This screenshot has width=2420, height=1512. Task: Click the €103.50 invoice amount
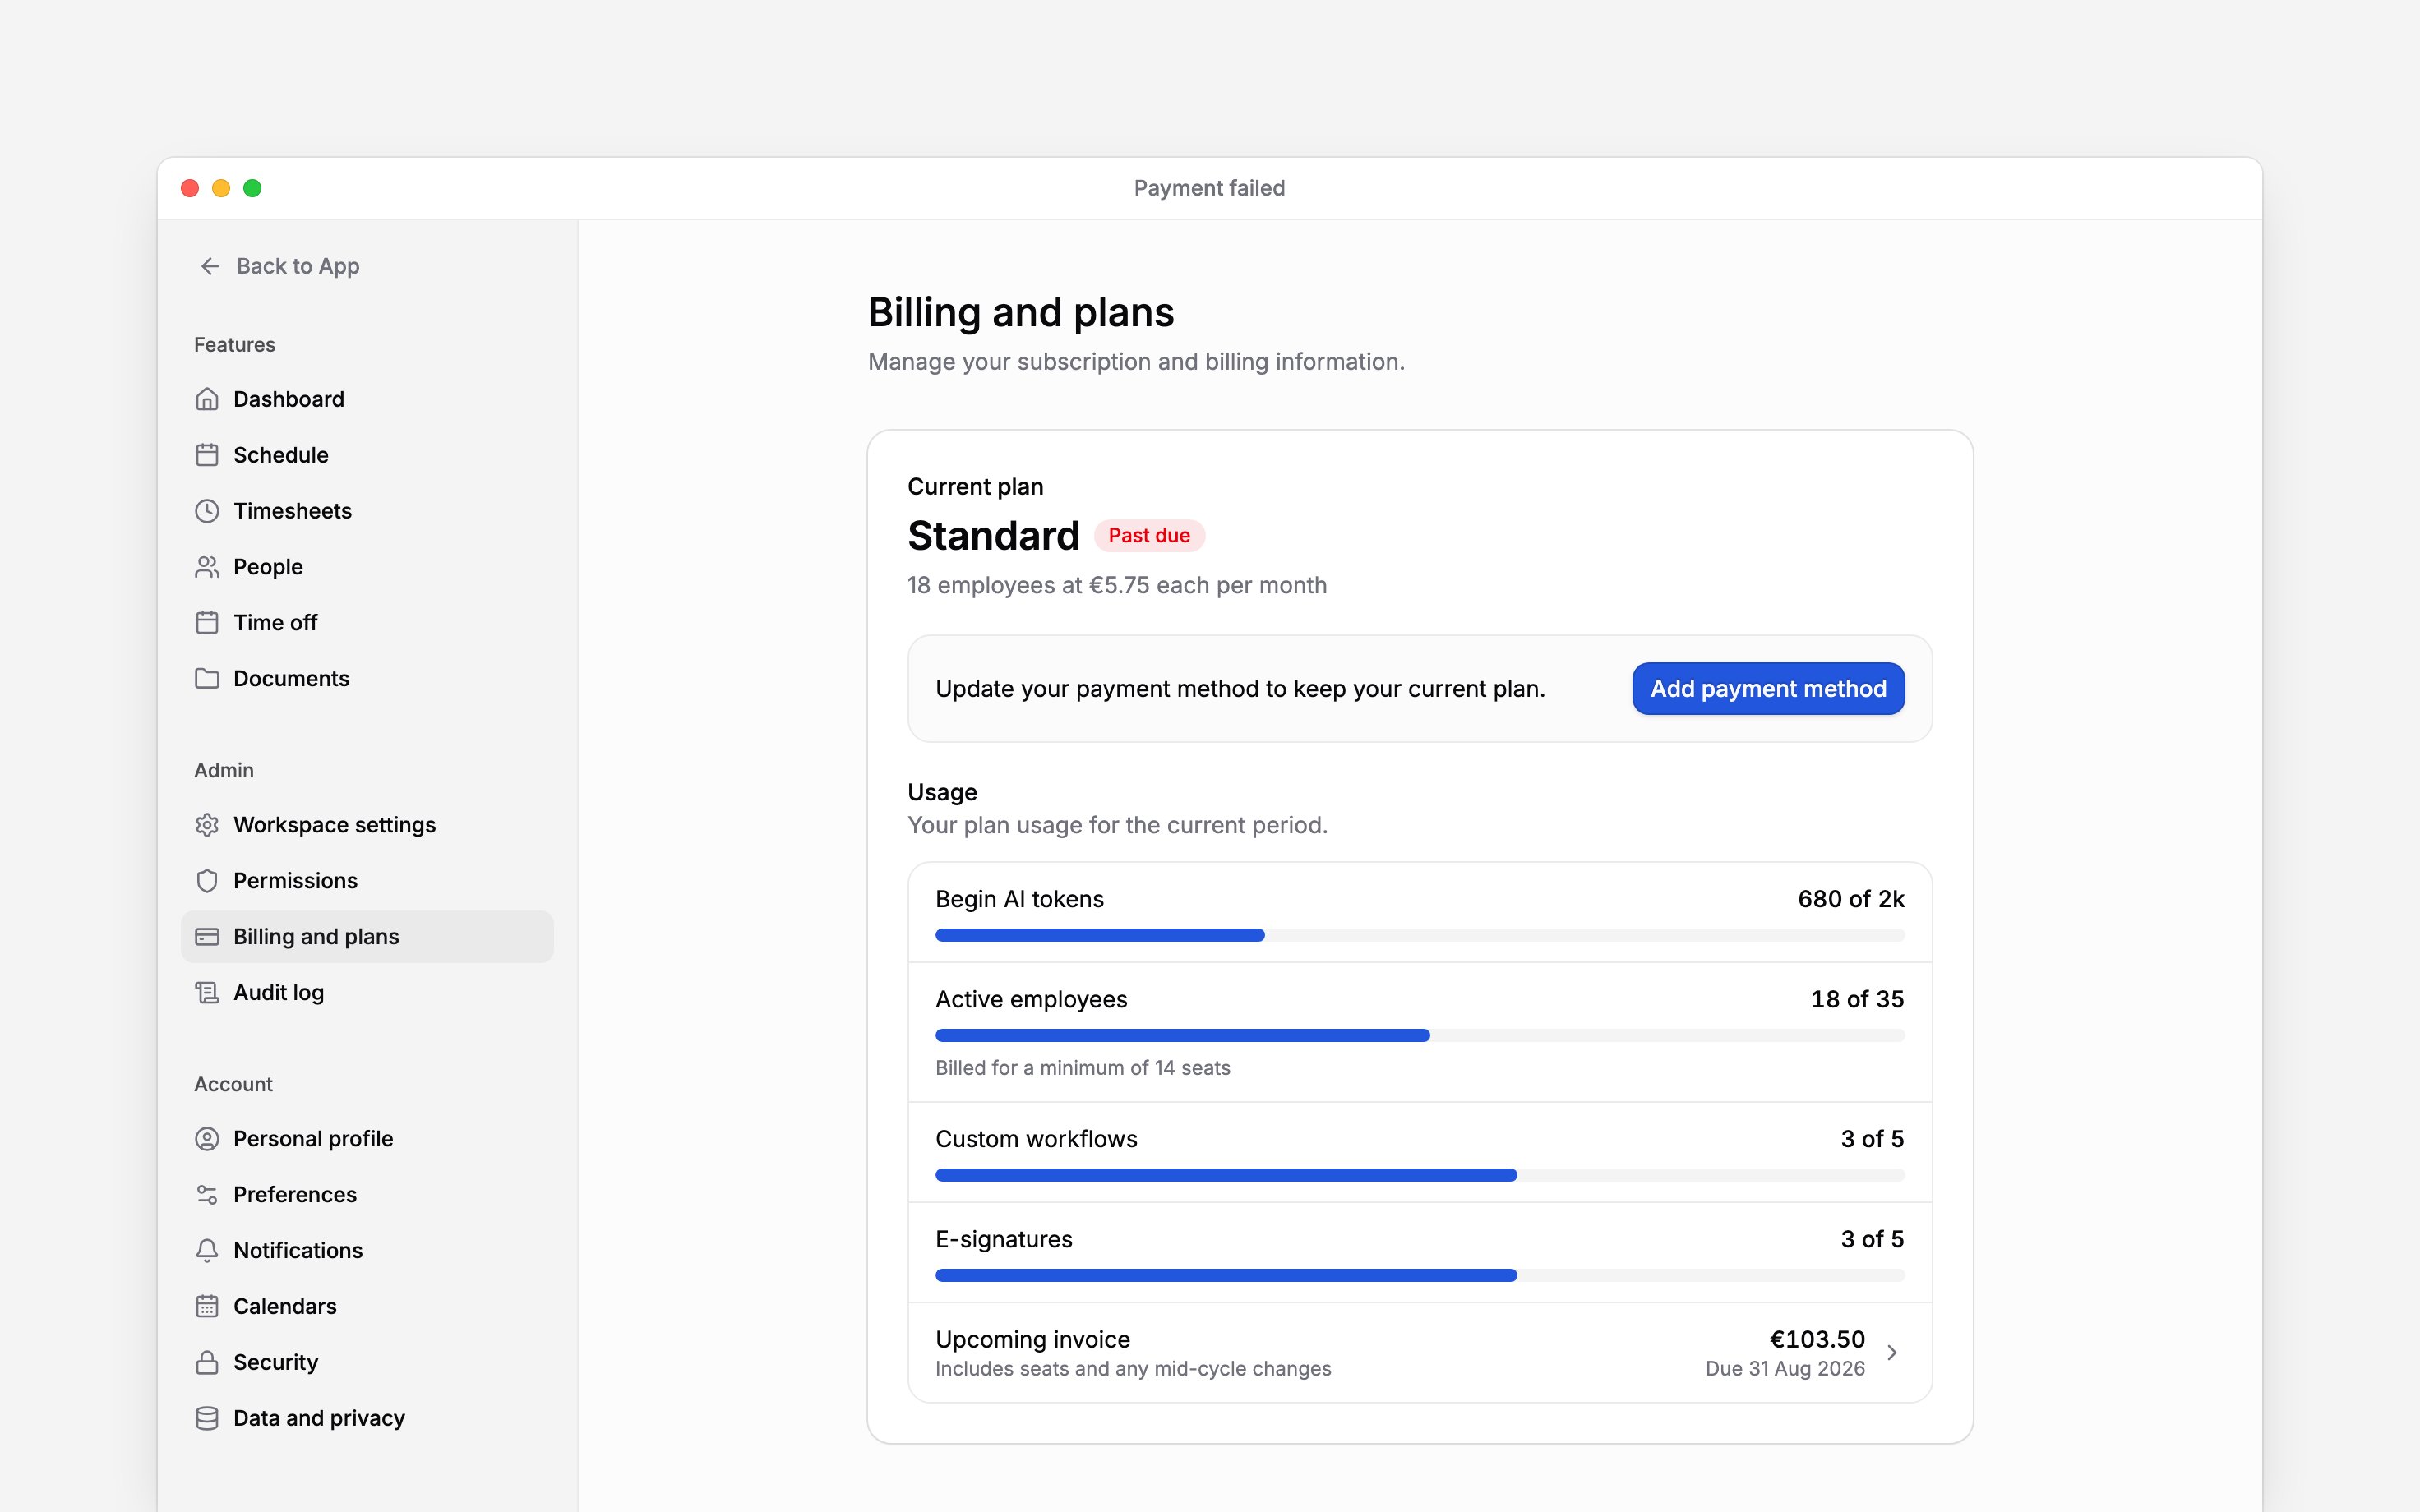[1817, 1339]
